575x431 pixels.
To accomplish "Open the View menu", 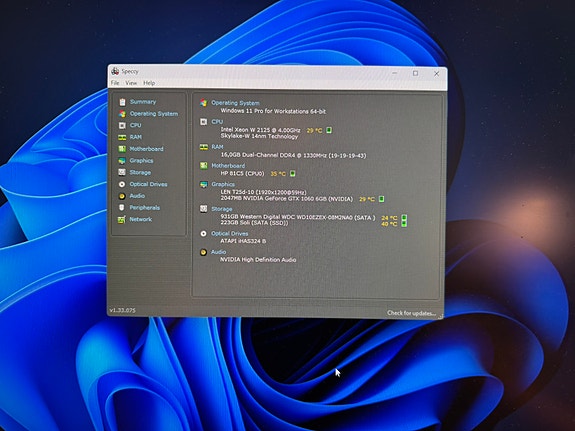I will pyautogui.click(x=131, y=83).
